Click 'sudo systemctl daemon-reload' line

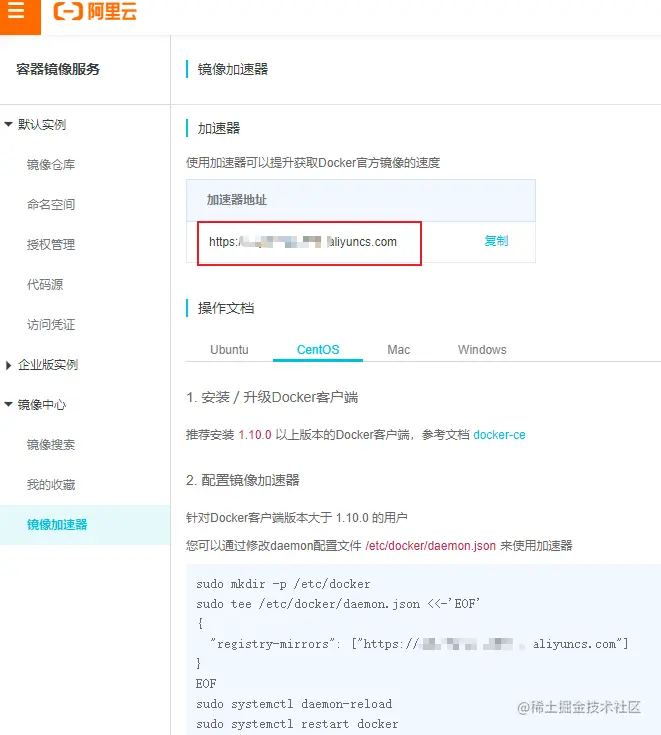click(294, 704)
